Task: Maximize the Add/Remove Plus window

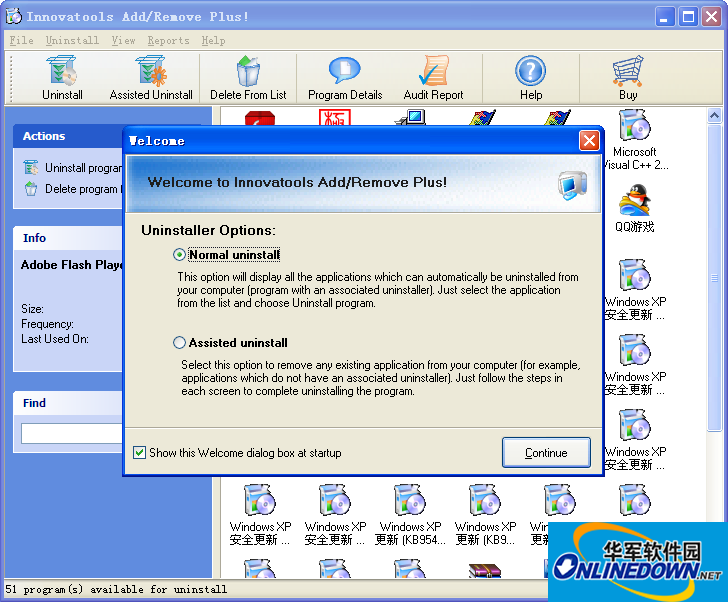Action: coord(688,17)
